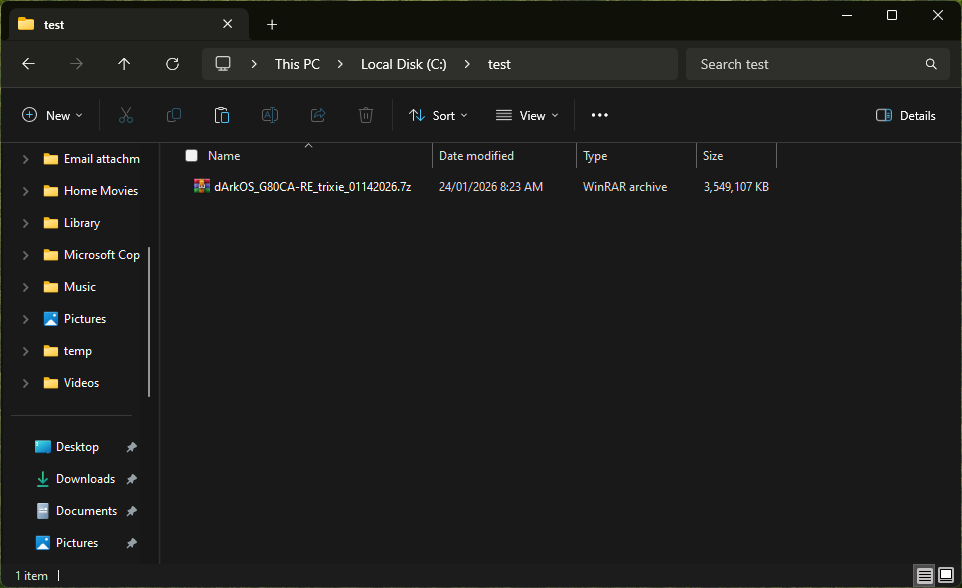Viewport: 962px width, 588px height.
Task: Open the New item dropdown button
Action: pyautogui.click(x=52, y=115)
